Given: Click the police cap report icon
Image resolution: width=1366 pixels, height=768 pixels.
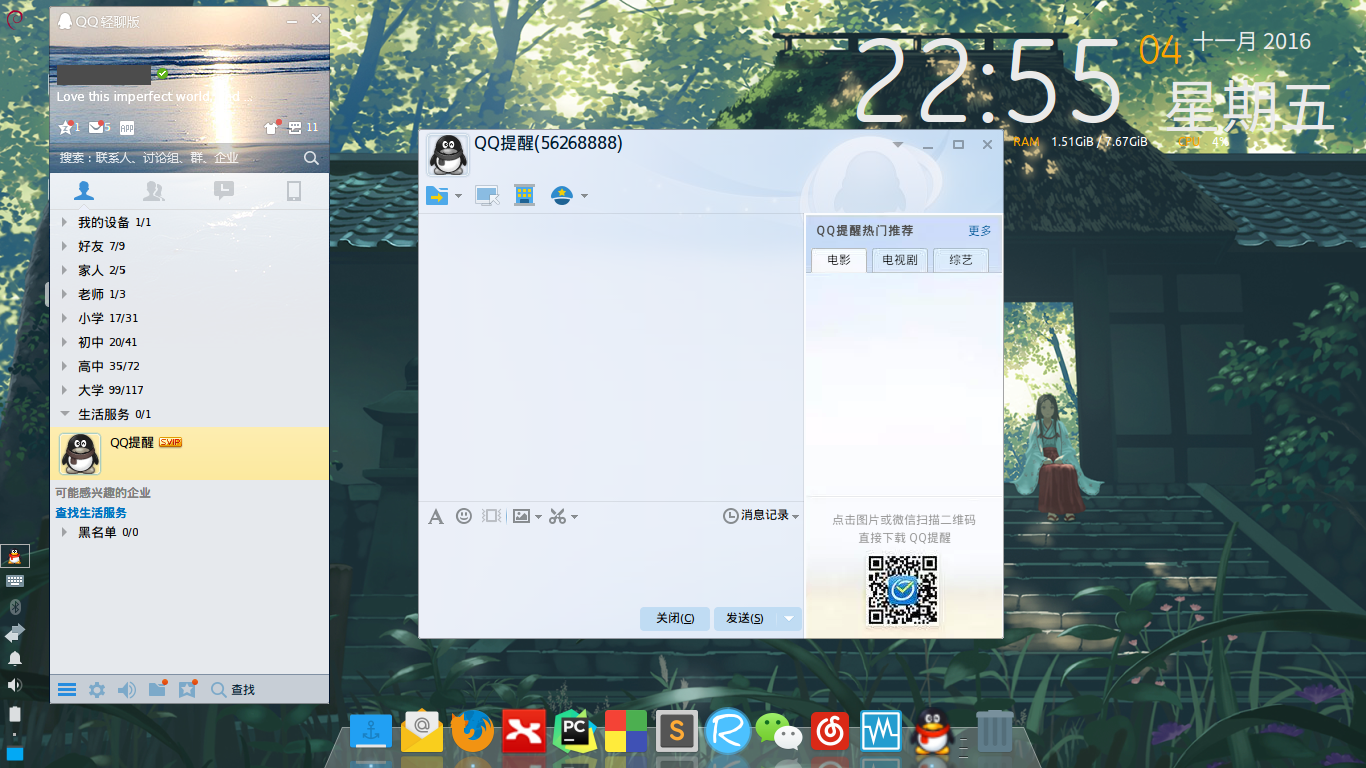Looking at the screenshot, I should coord(561,195).
